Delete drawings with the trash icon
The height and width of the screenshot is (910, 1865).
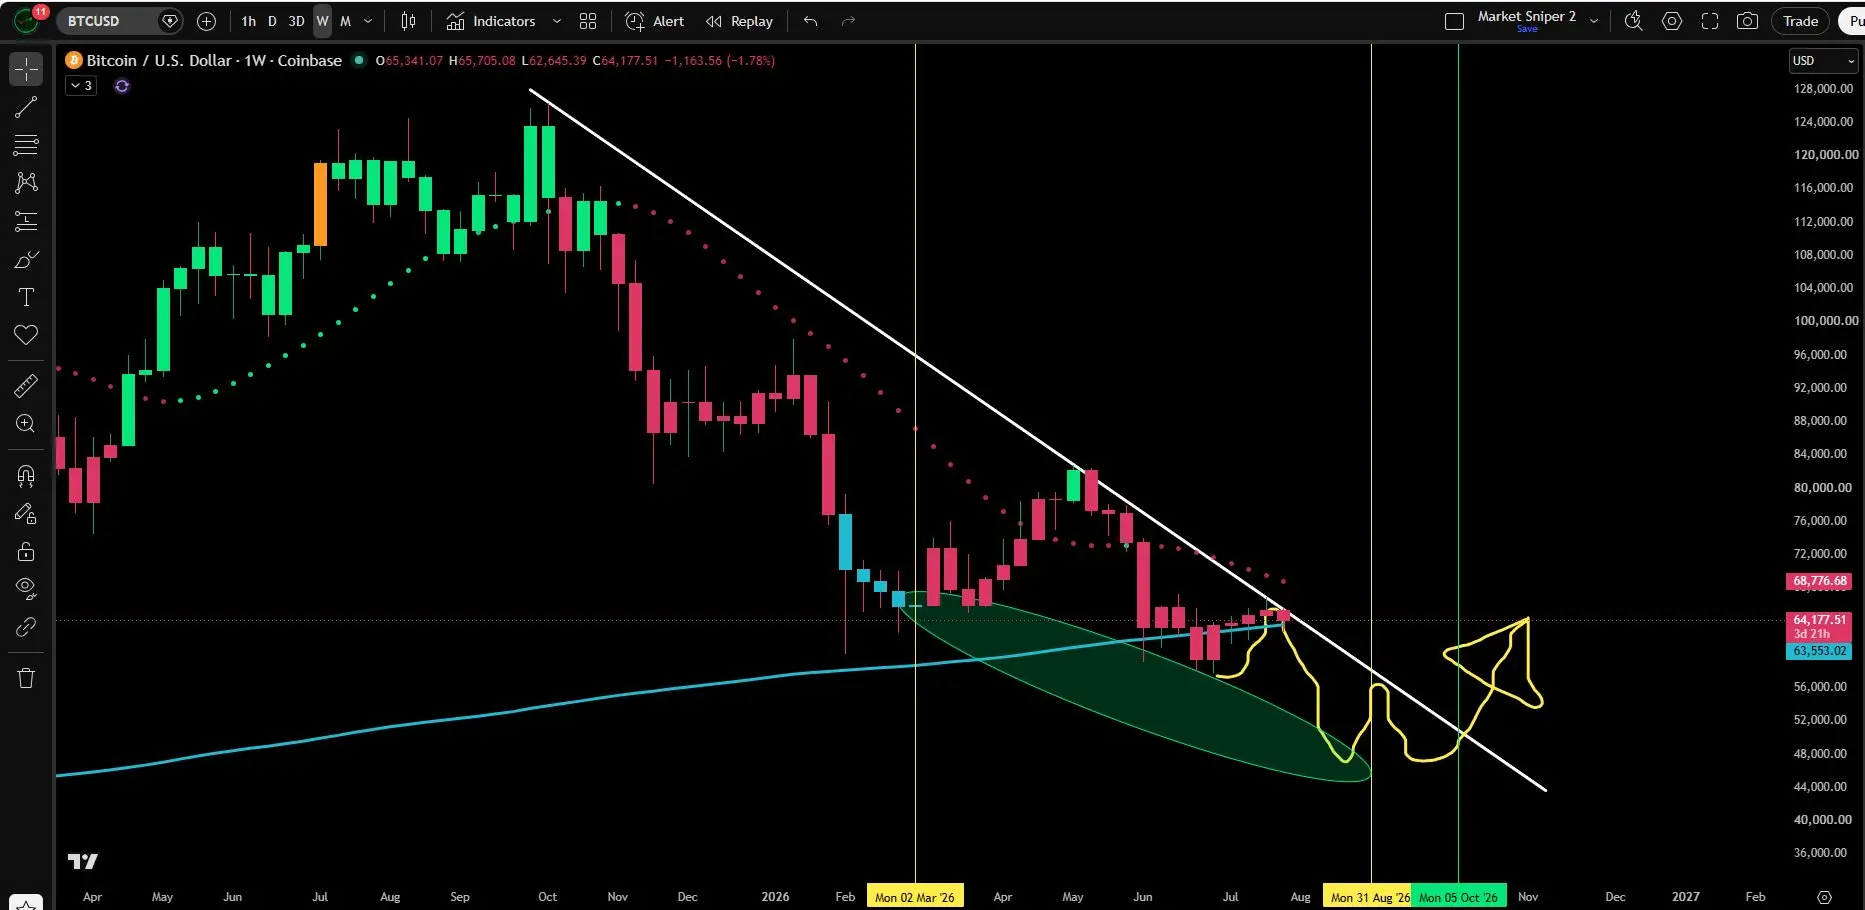(x=26, y=678)
